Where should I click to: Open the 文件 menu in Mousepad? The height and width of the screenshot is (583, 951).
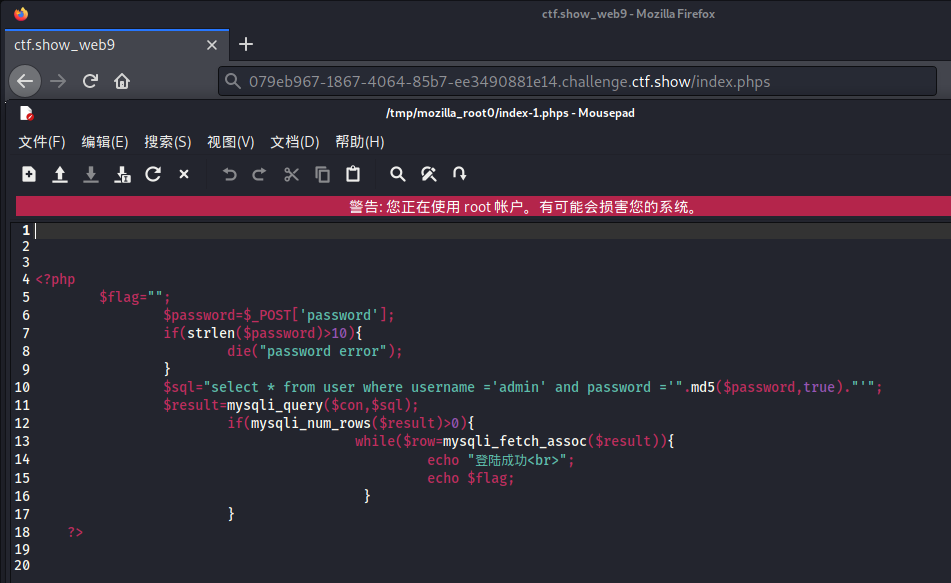coord(42,142)
